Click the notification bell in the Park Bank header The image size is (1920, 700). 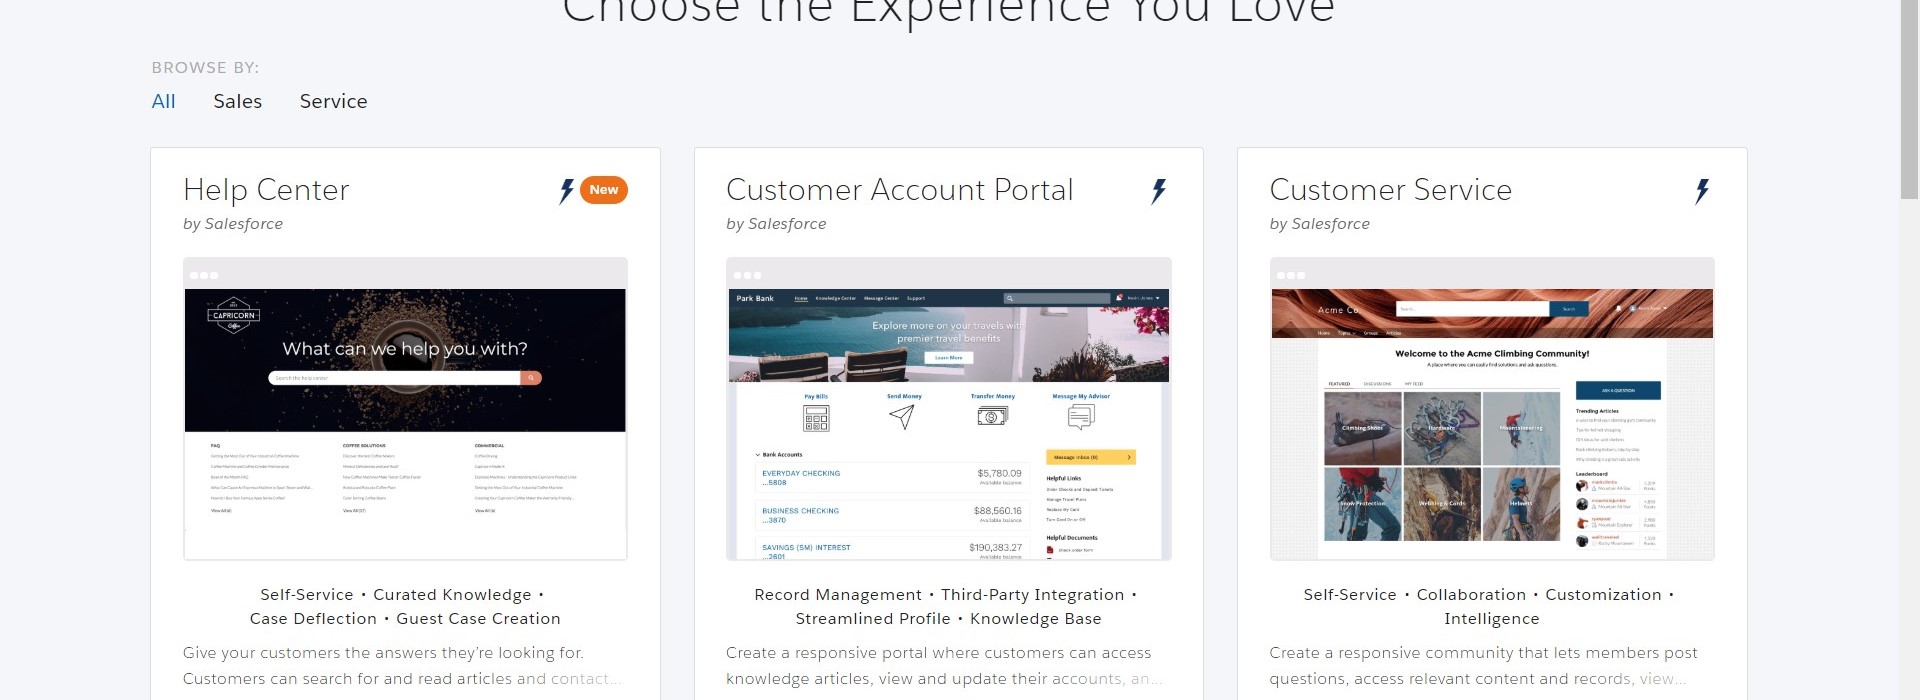click(x=1119, y=298)
